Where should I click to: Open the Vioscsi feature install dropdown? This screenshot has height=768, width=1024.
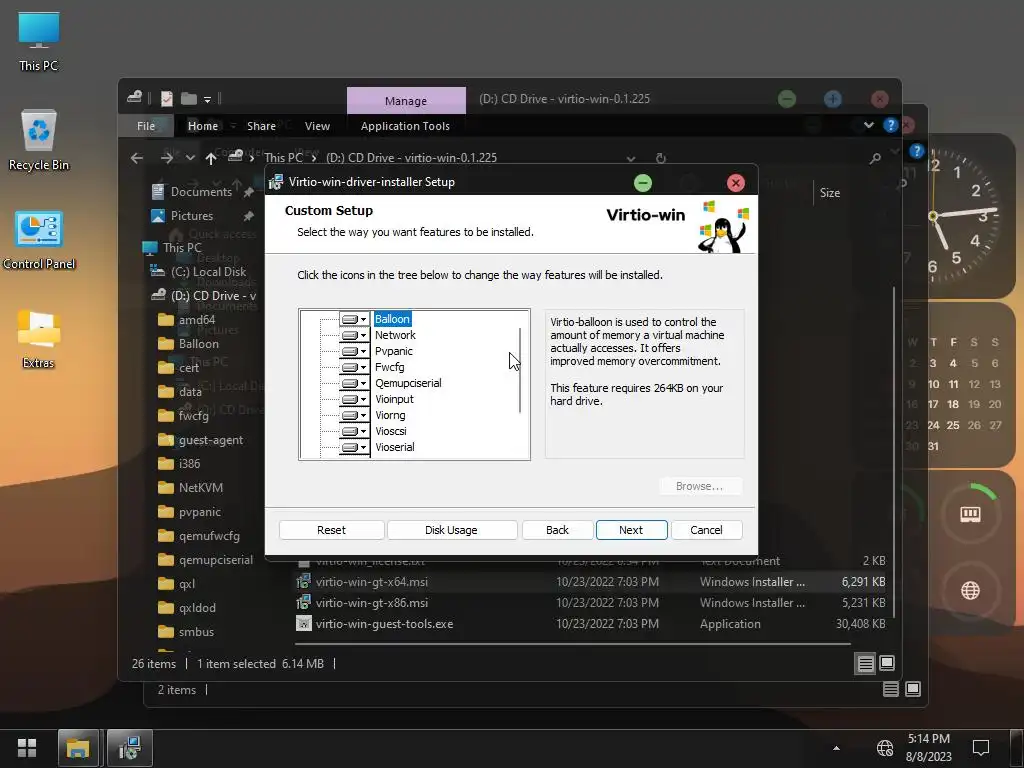tap(354, 431)
